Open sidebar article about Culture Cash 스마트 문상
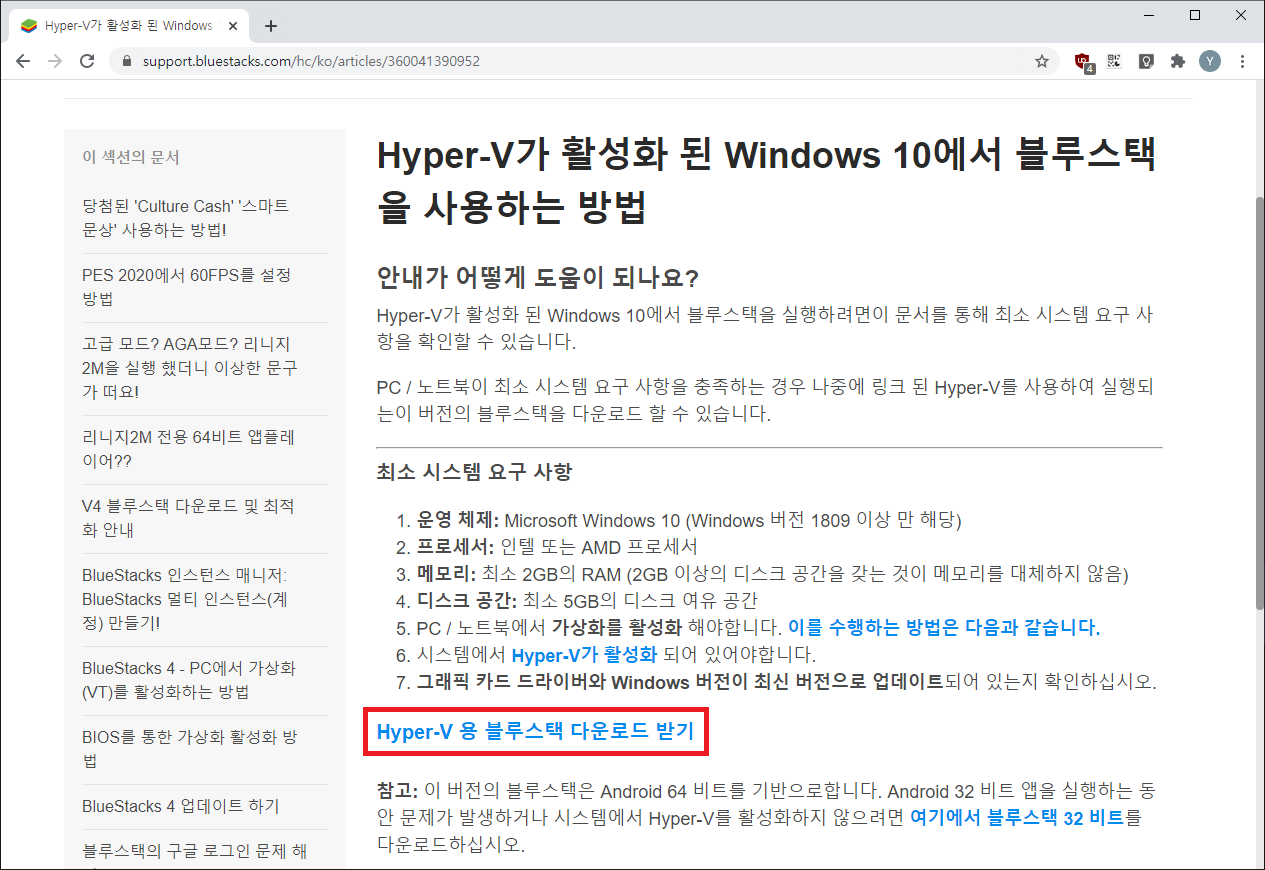The width and height of the screenshot is (1265, 870). 185,218
